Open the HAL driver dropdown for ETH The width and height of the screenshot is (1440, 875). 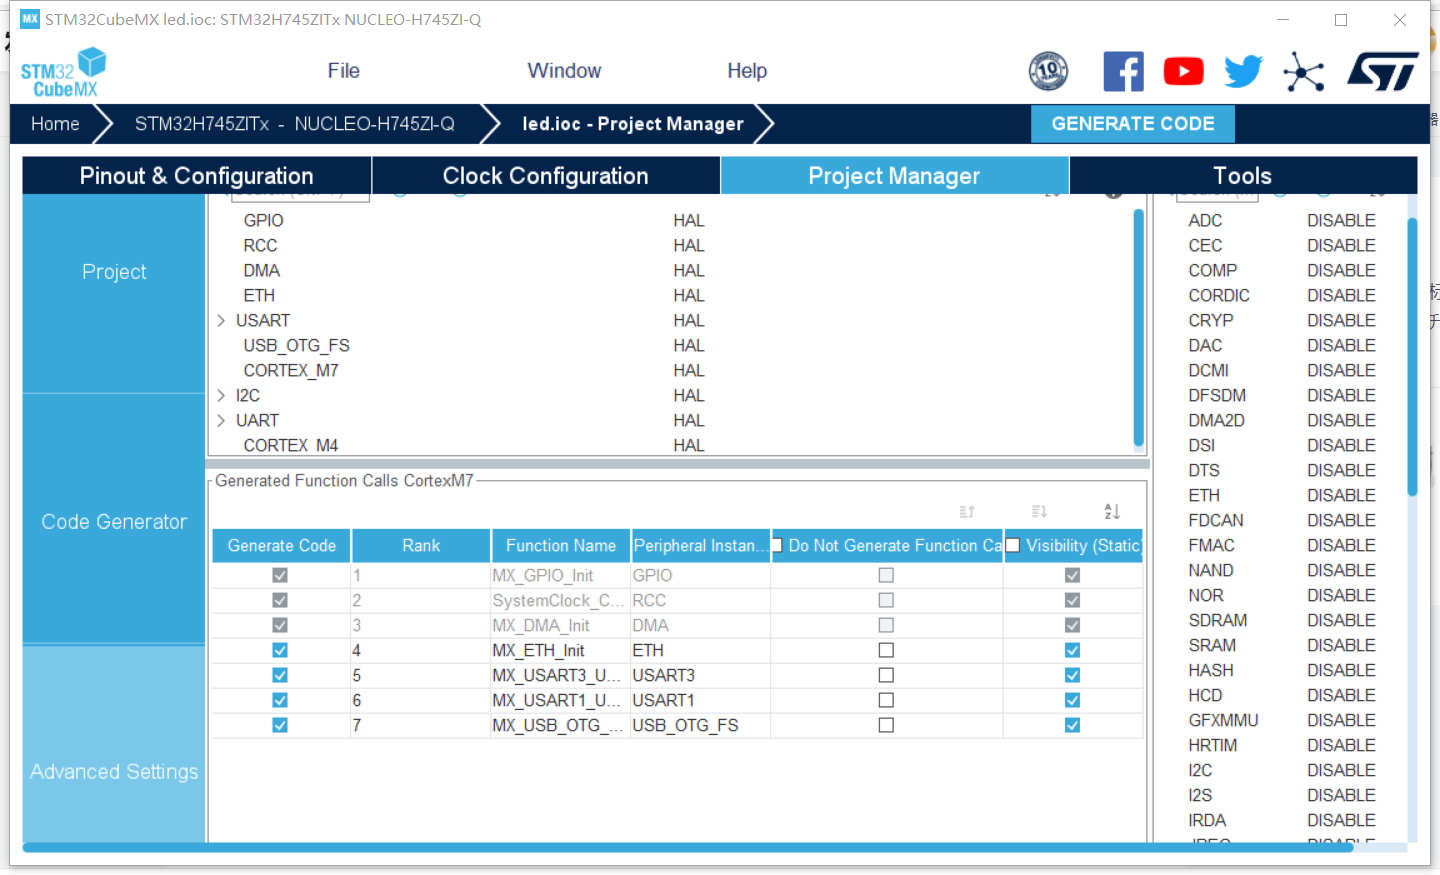tap(689, 295)
